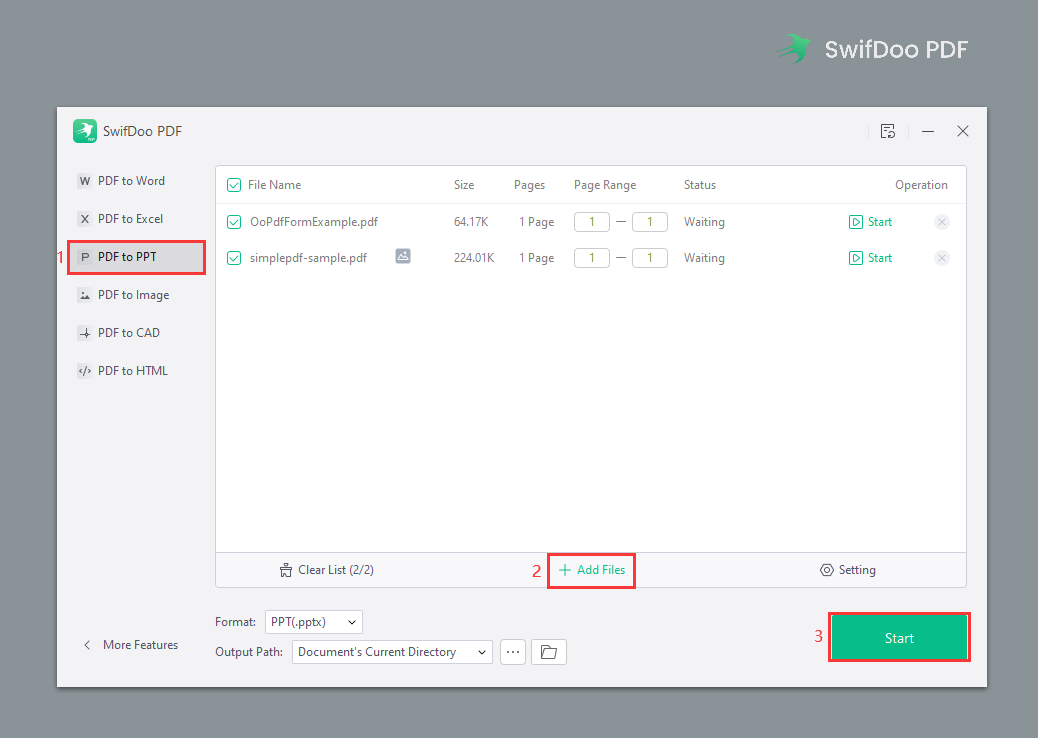Image resolution: width=1038 pixels, height=738 pixels.
Task: Click the big green Start button
Action: [899, 637]
